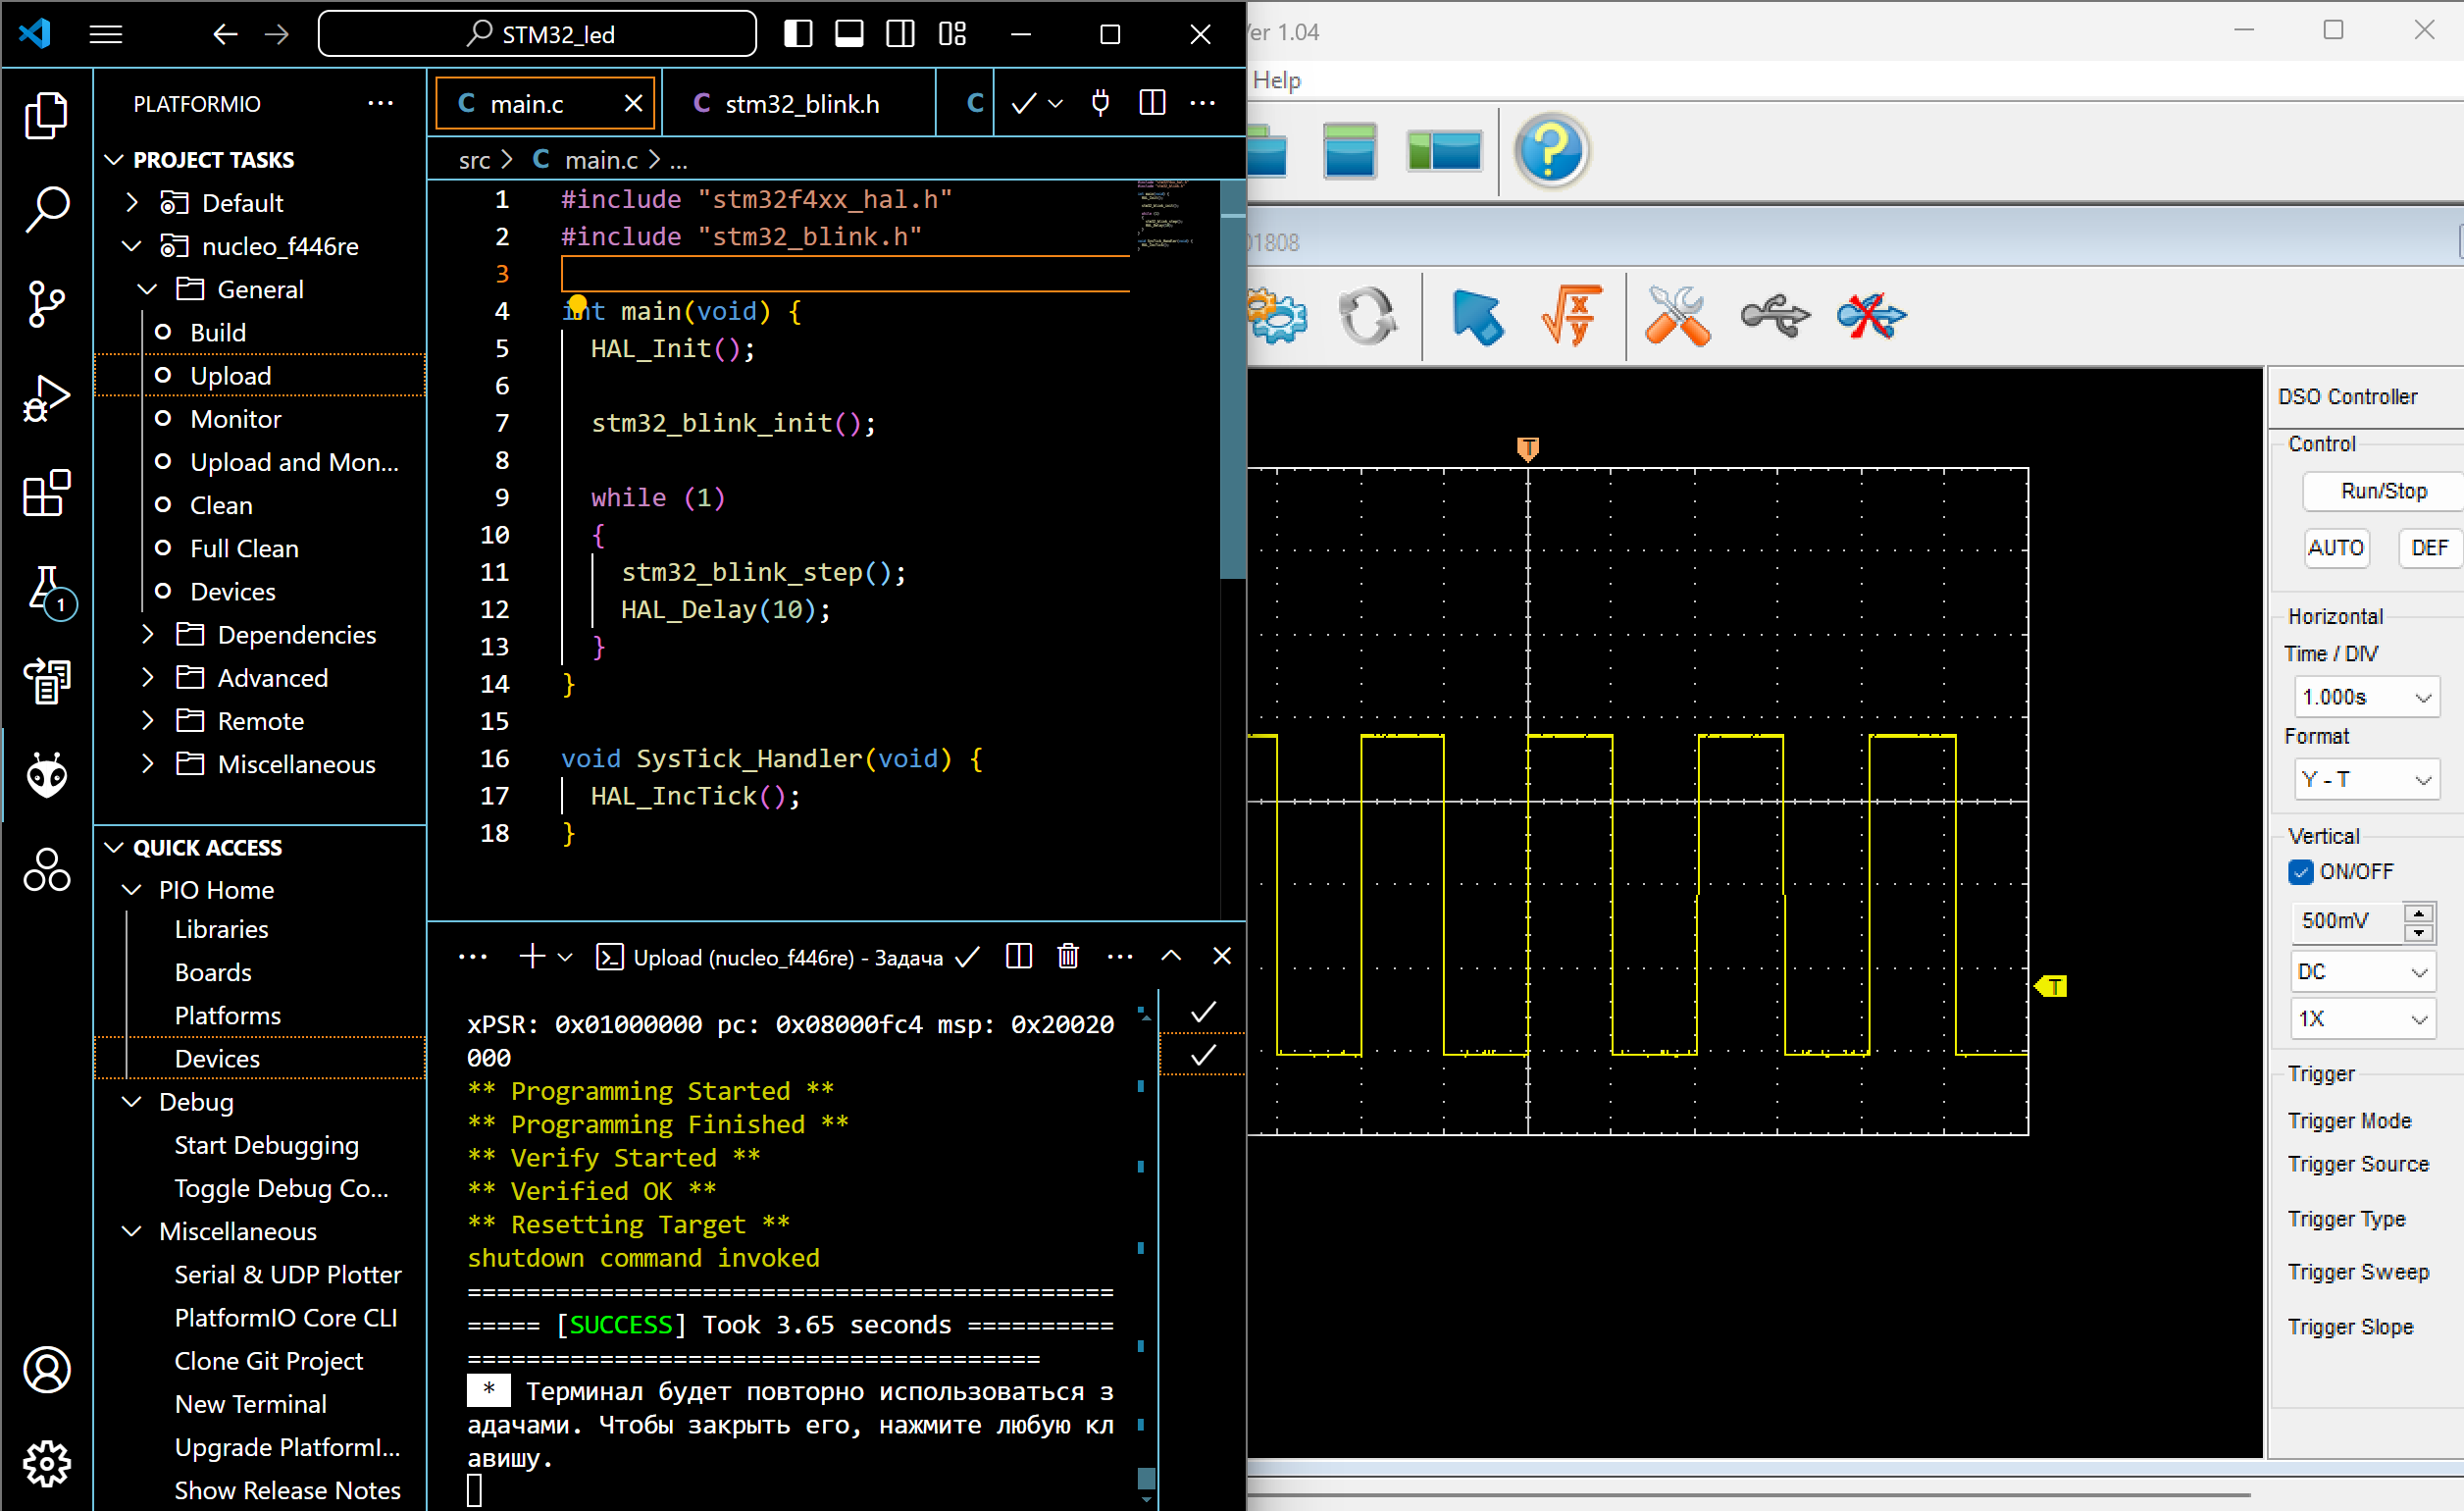Open the Serial Monitor plug icon above the editor
Screen dimensions: 2464x1511
(x=1100, y=102)
